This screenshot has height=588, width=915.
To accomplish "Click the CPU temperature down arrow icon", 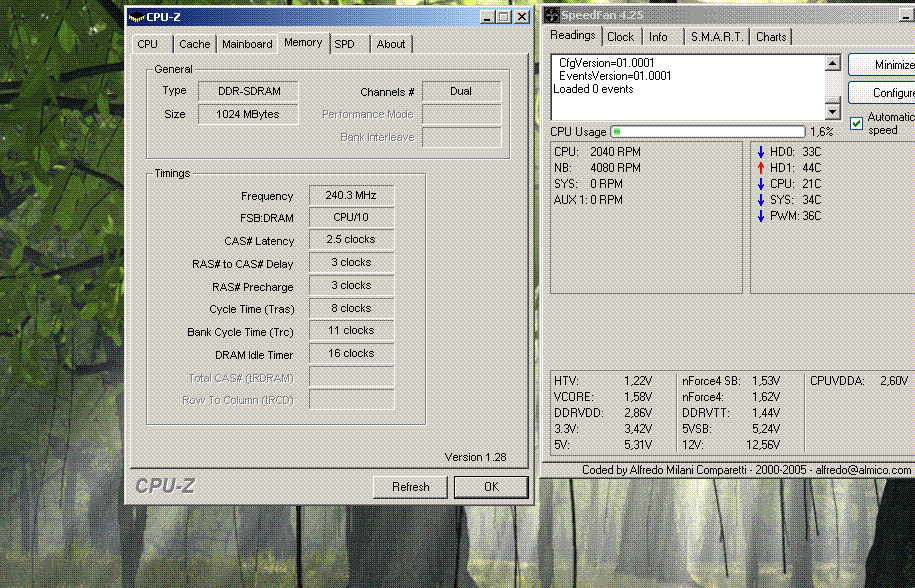I will coord(760,184).
